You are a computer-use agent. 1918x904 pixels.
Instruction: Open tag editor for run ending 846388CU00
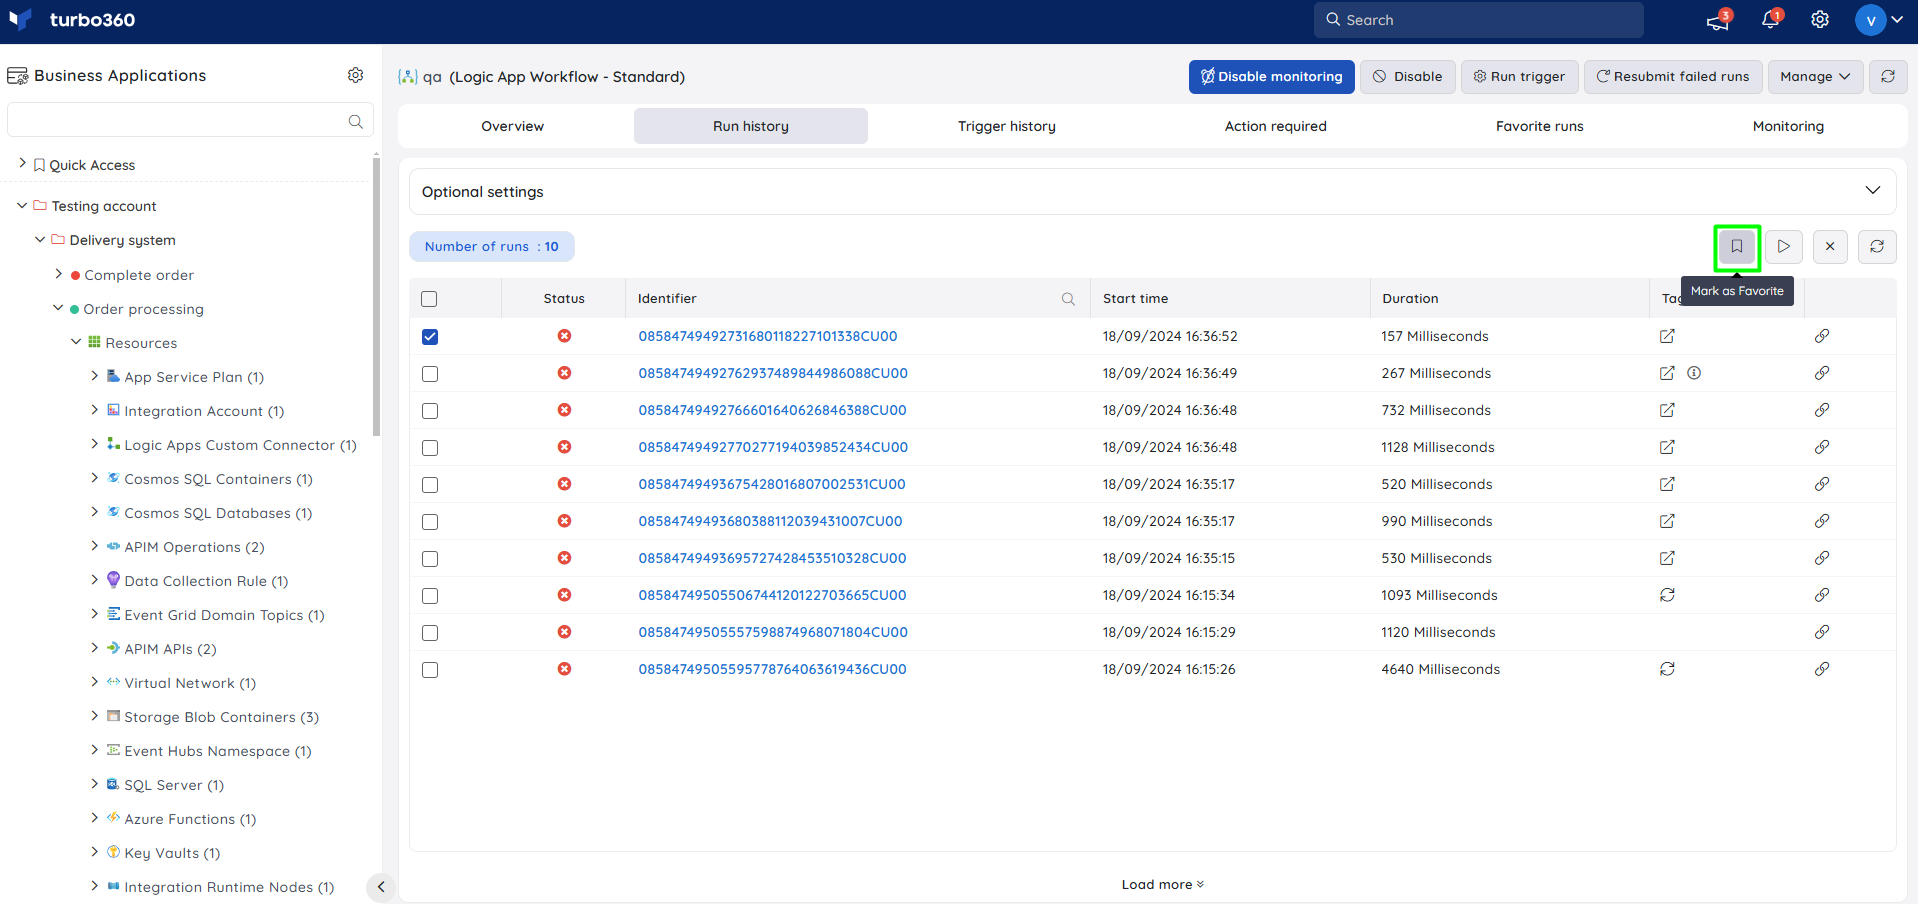click(1667, 411)
